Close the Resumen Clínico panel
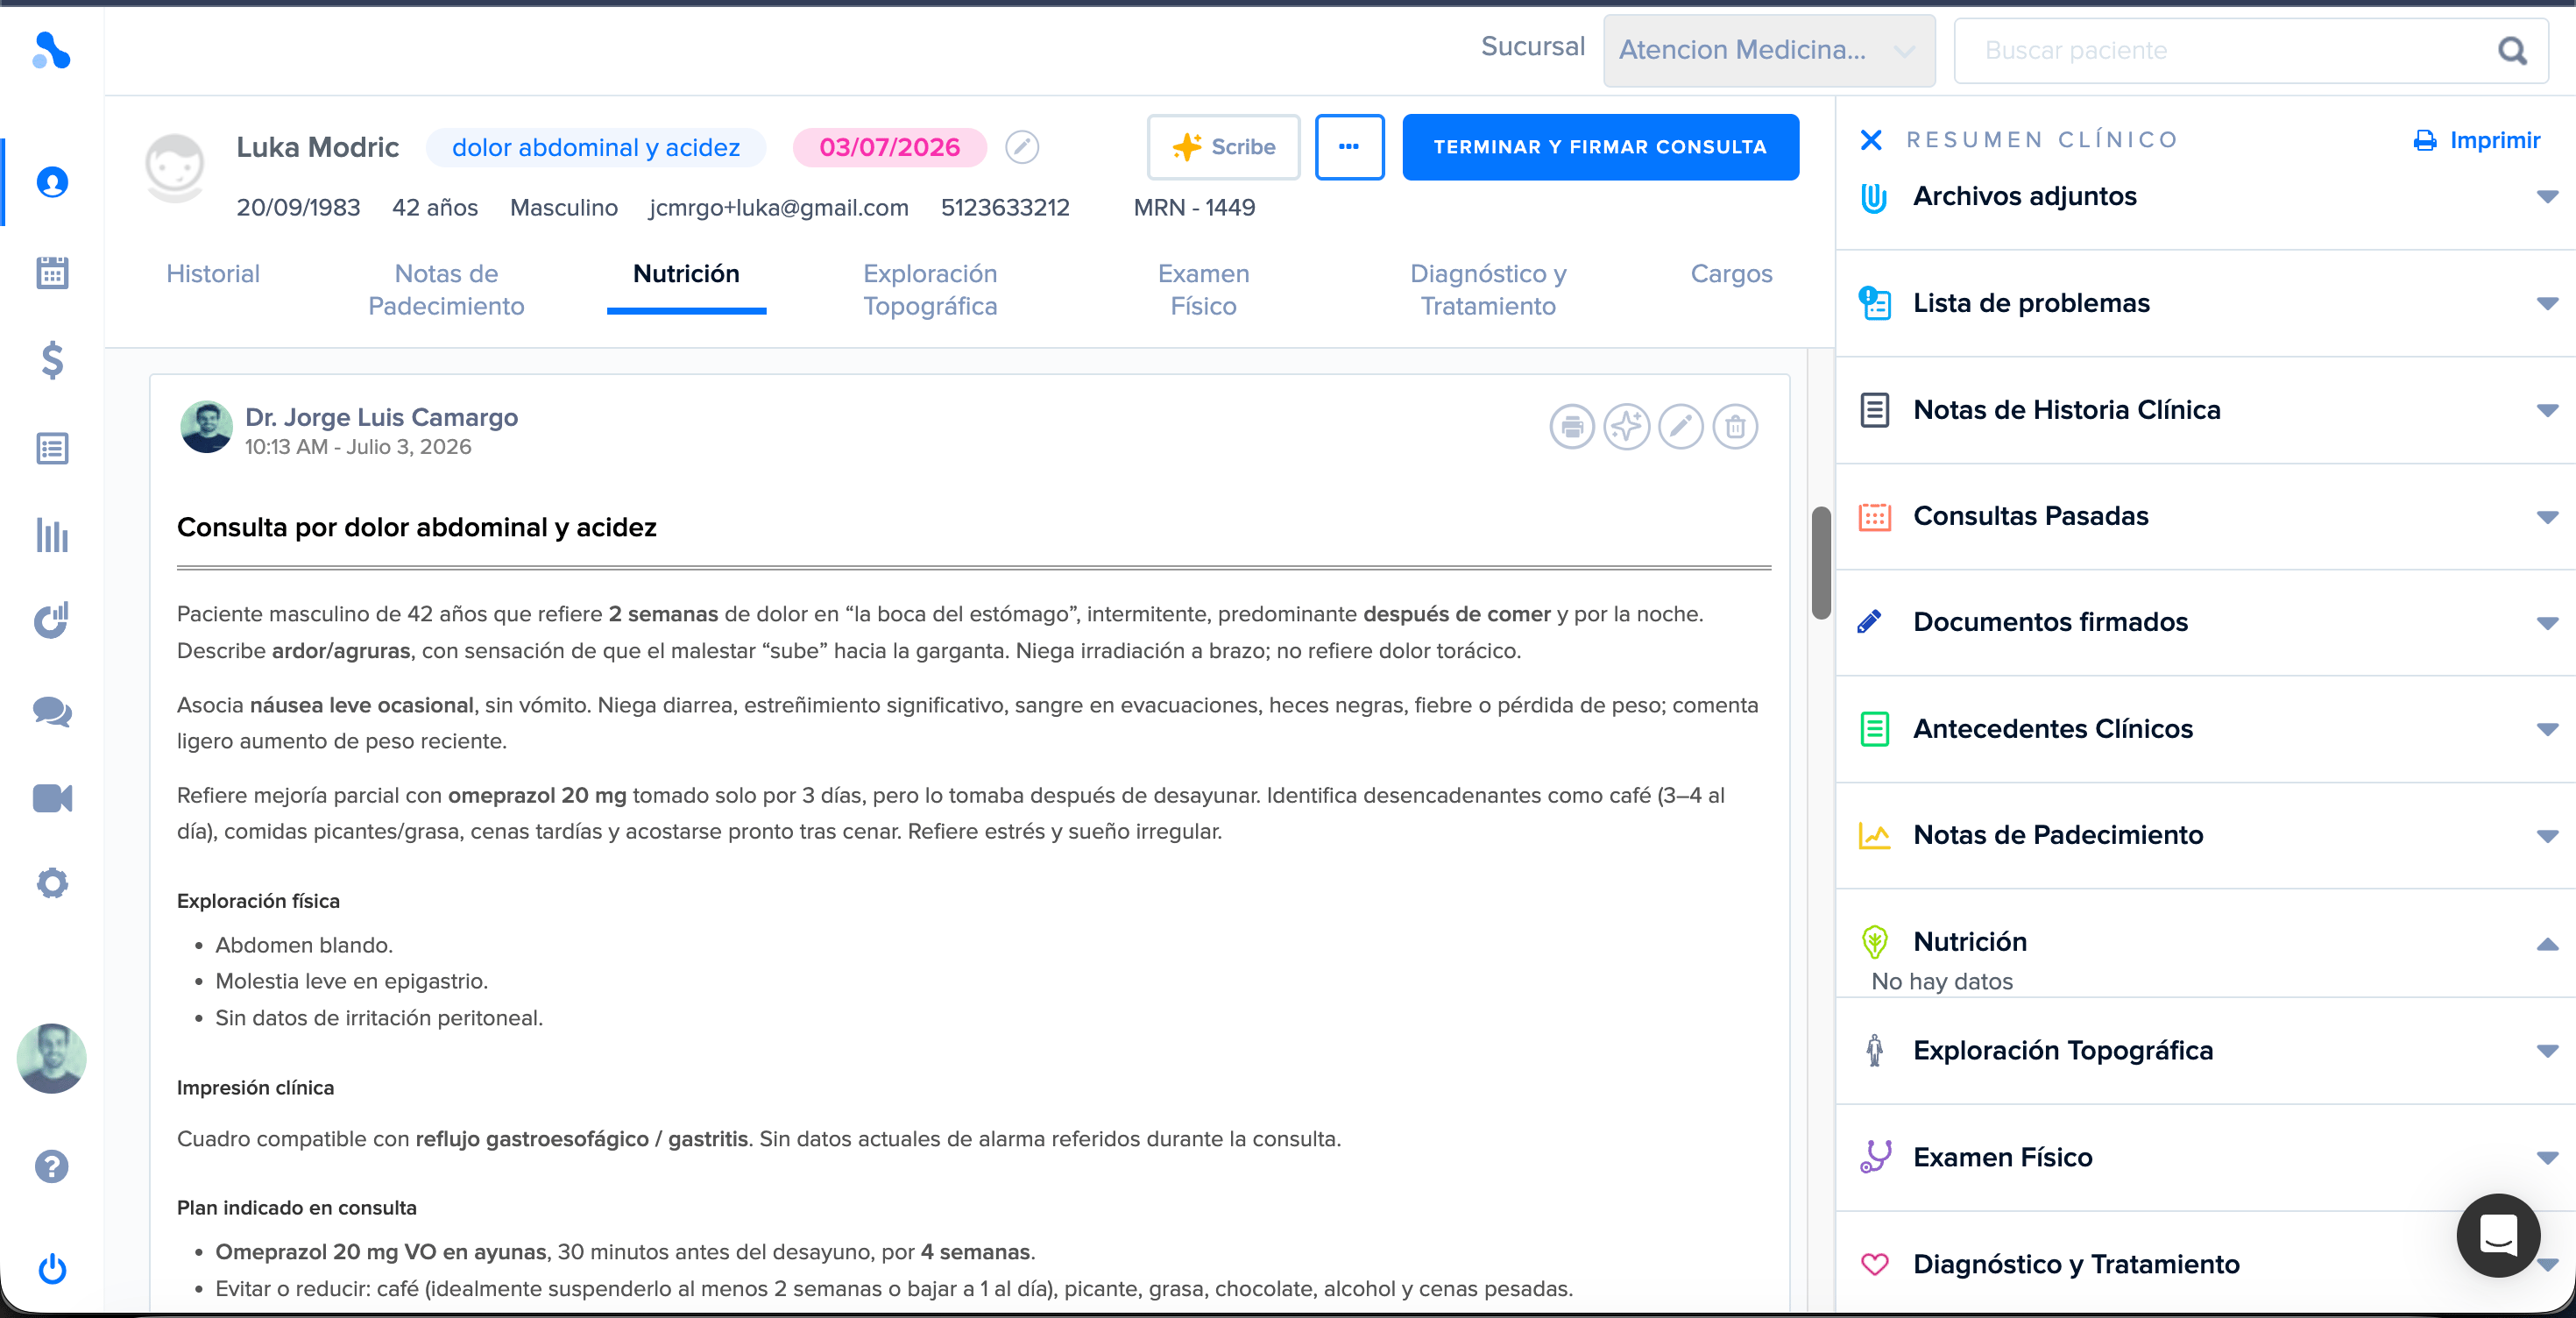2576x1318 pixels. [1871, 140]
